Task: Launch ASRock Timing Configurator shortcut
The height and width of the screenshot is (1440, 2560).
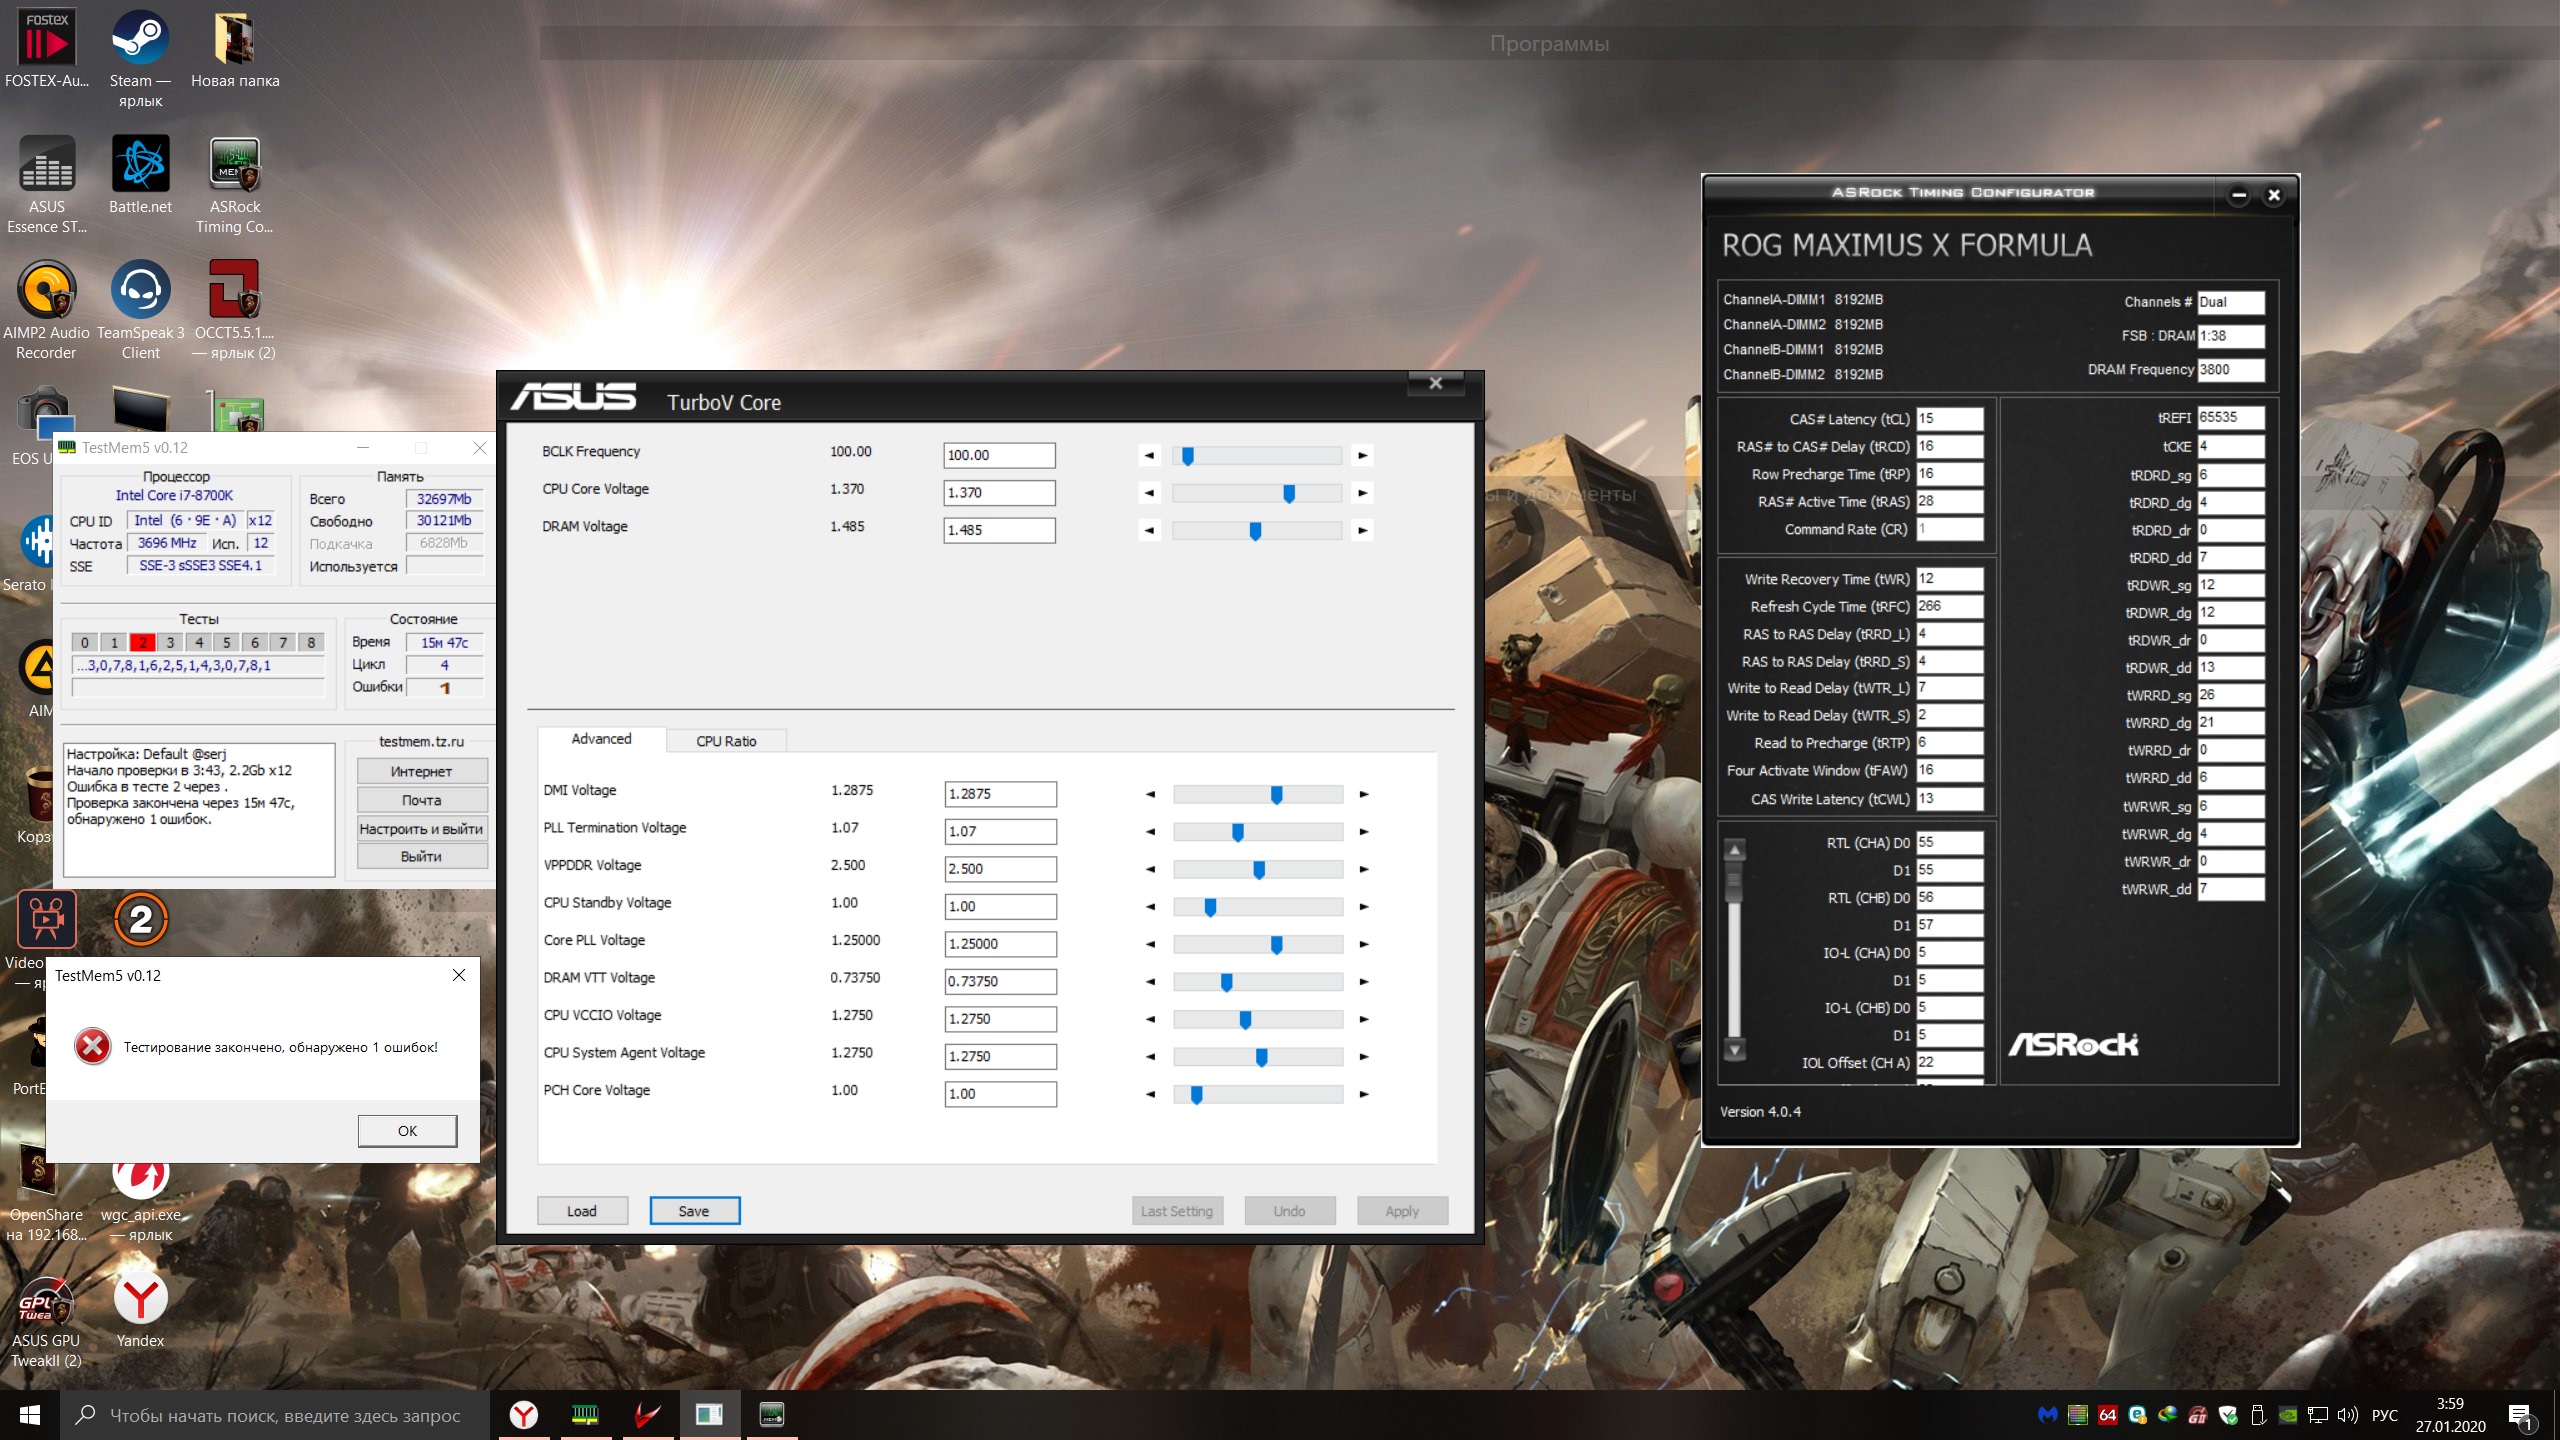Action: pyautogui.click(x=234, y=166)
